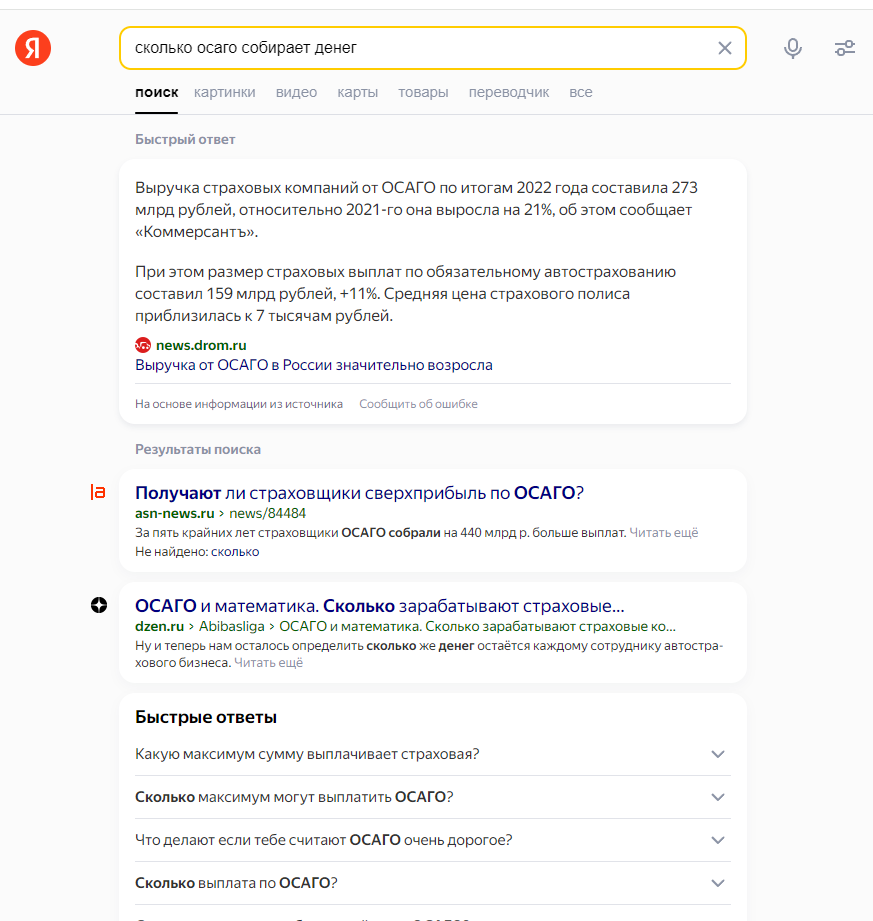873x921 pixels.
Task: Expand 'Сколько выплата по ОСАГО?' question
Action: [x=433, y=883]
